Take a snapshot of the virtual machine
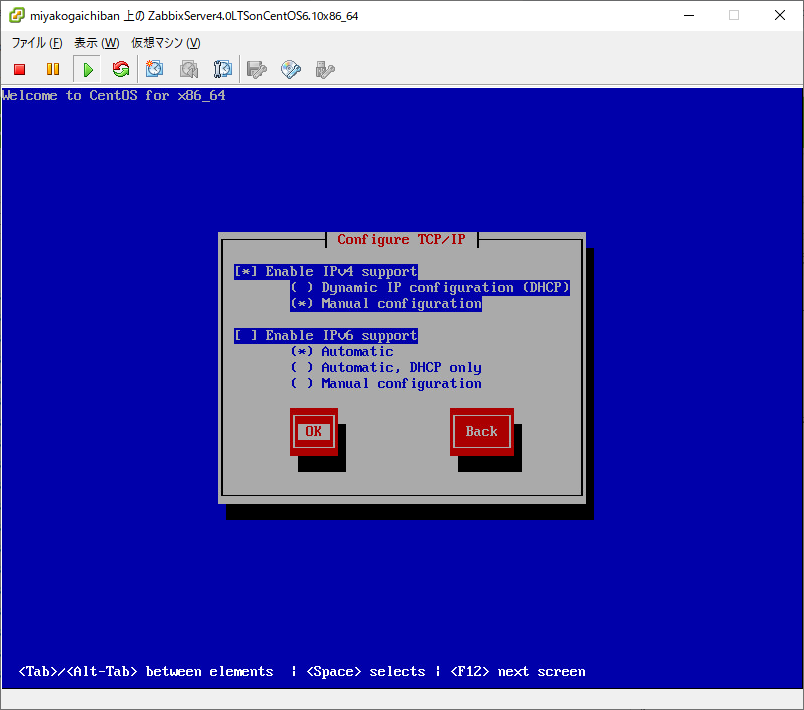804x710 pixels. point(154,69)
